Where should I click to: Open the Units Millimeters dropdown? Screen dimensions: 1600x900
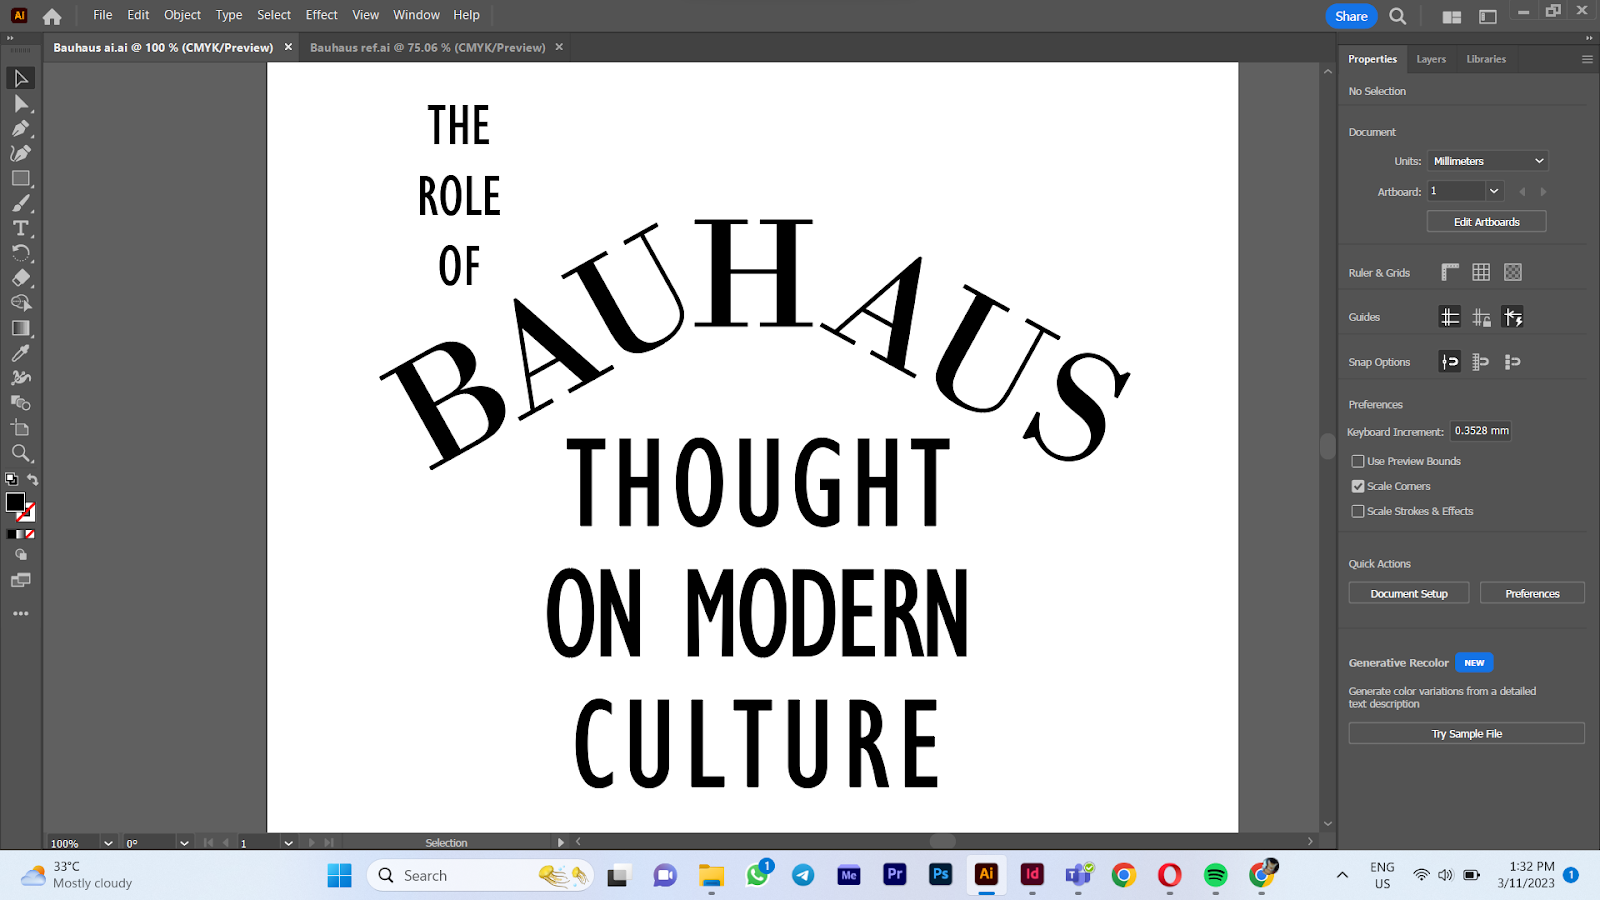tap(1488, 161)
